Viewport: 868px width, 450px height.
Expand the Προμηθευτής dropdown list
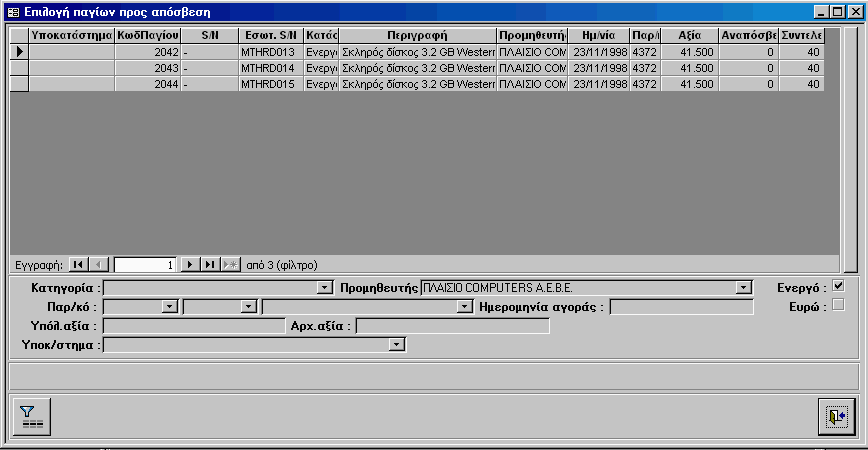point(742,288)
